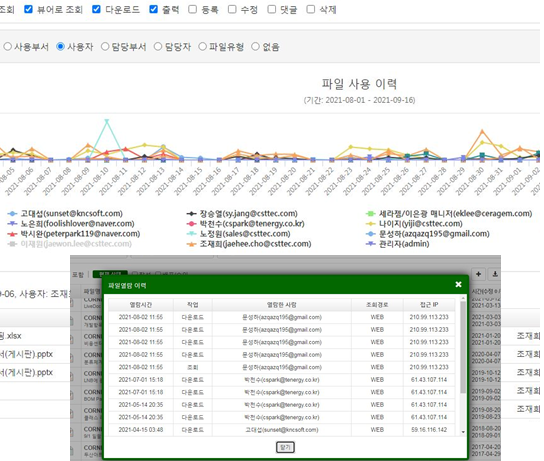
Task: Show the hidden 이재원 legend series
Action: (70, 244)
